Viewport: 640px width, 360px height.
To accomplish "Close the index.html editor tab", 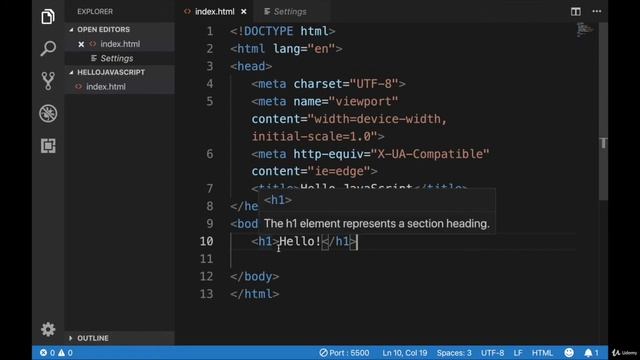I will coord(244,12).
